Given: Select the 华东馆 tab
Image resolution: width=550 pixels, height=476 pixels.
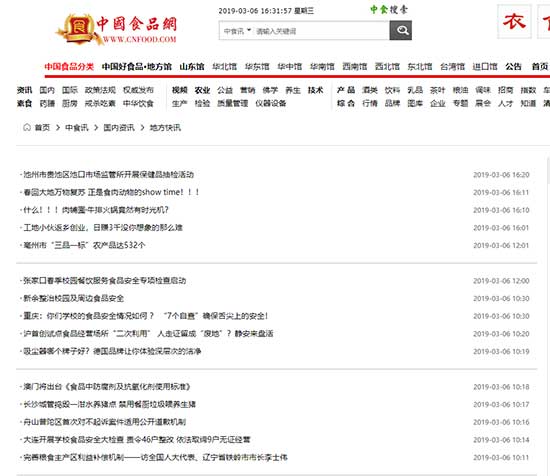Looking at the screenshot, I should point(257,67).
